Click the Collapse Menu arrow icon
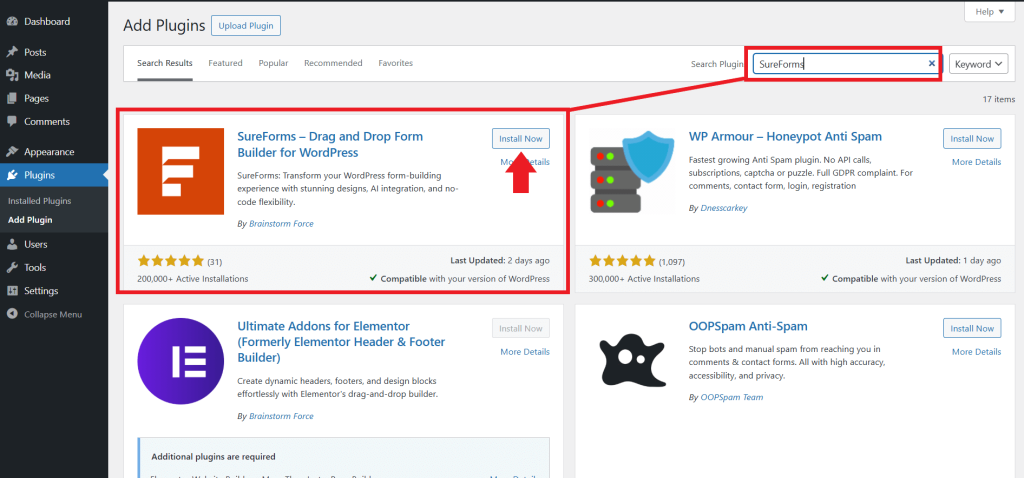 pyautogui.click(x=12, y=314)
